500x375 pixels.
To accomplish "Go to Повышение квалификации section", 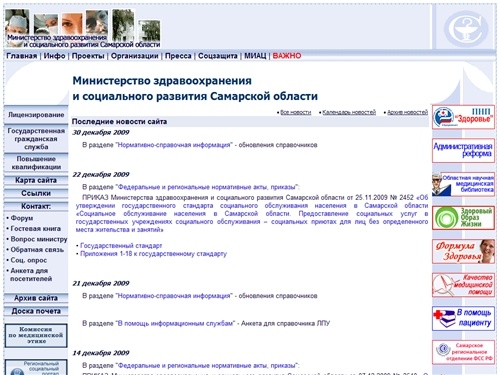I will click(36, 163).
